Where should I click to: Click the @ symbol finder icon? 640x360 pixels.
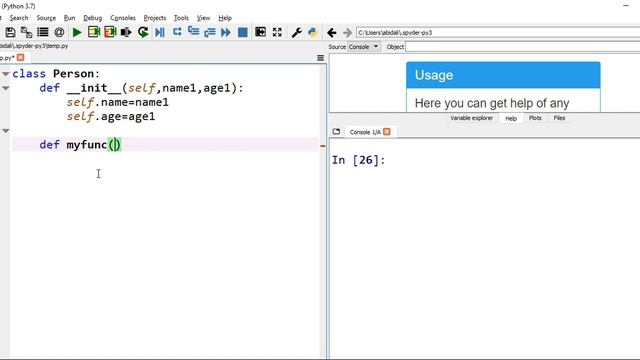pyautogui.click(x=59, y=32)
